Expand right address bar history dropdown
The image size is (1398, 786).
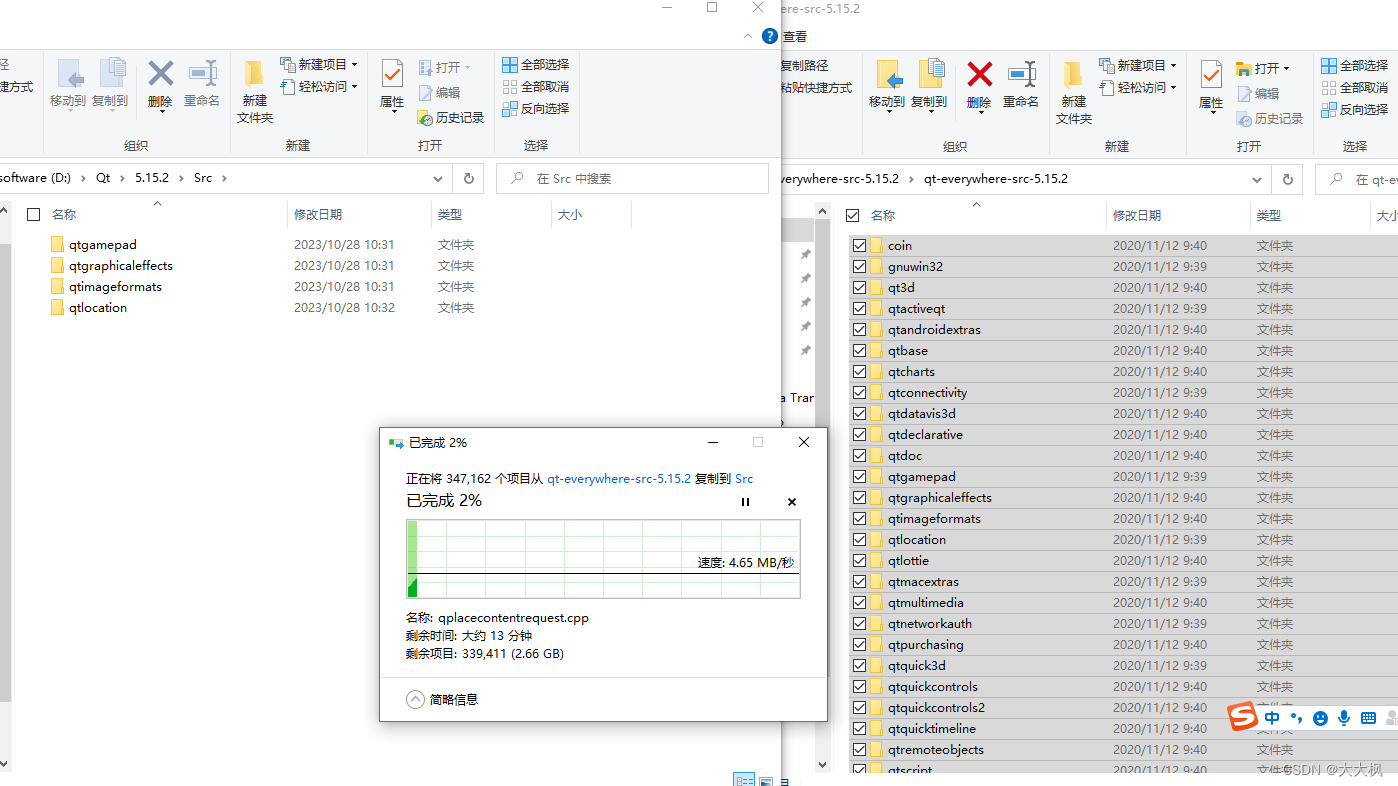point(1258,180)
